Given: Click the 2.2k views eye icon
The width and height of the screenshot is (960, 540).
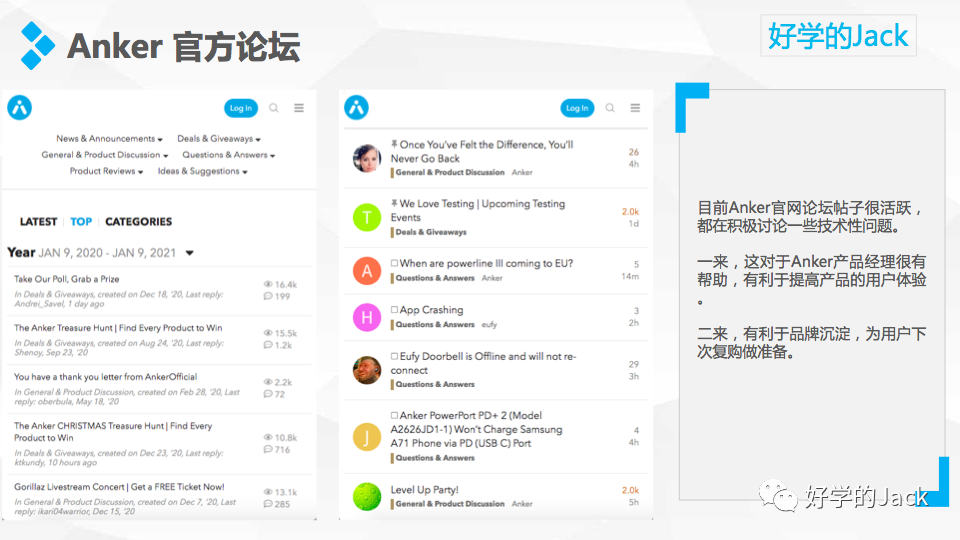Looking at the screenshot, I should coord(268,382).
